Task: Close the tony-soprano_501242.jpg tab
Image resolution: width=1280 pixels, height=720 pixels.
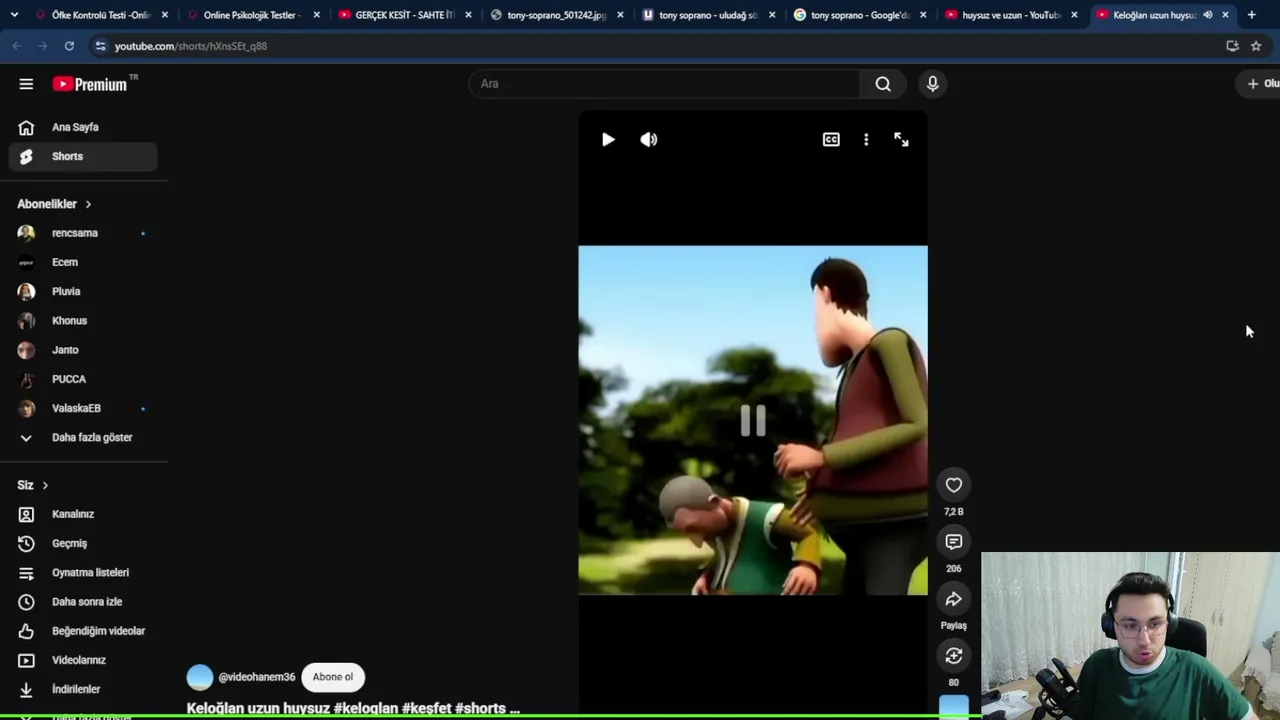Action: coord(620,15)
